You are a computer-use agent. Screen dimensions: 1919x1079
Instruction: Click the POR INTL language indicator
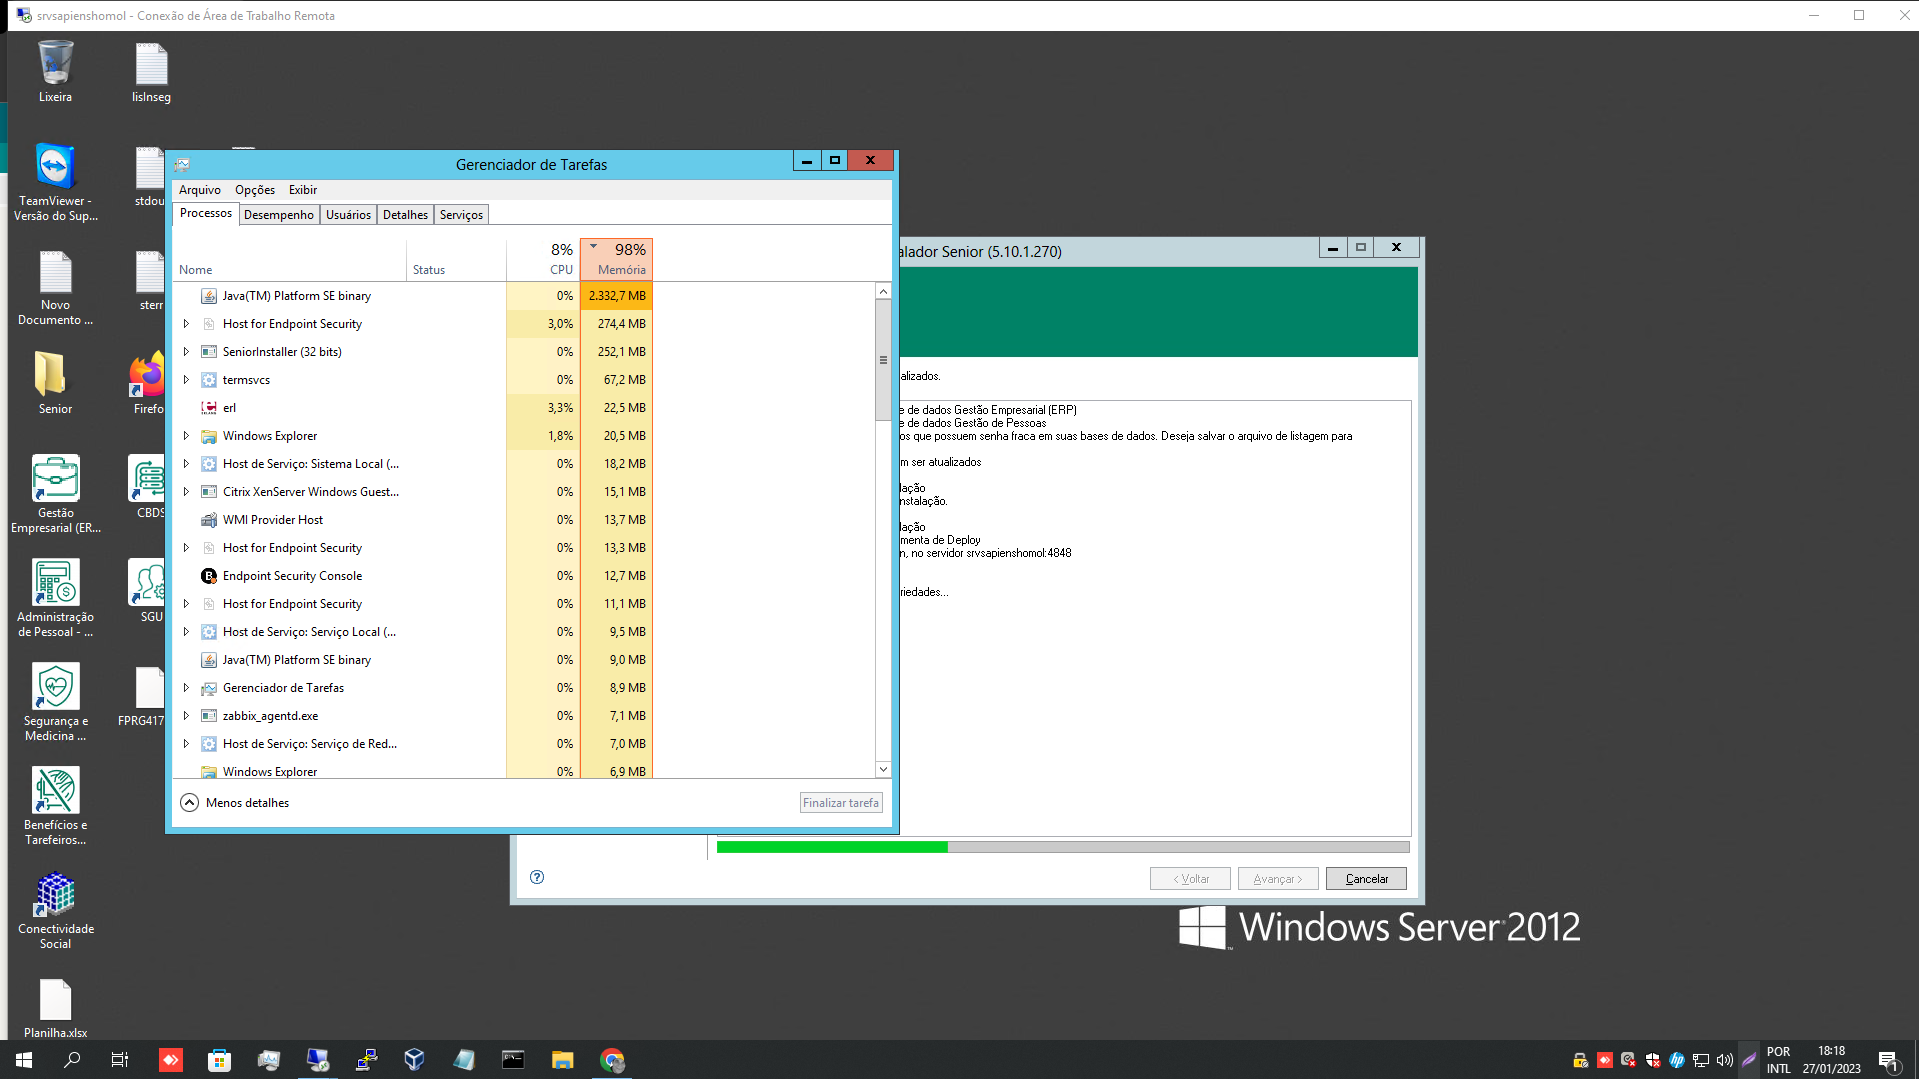point(1778,1060)
